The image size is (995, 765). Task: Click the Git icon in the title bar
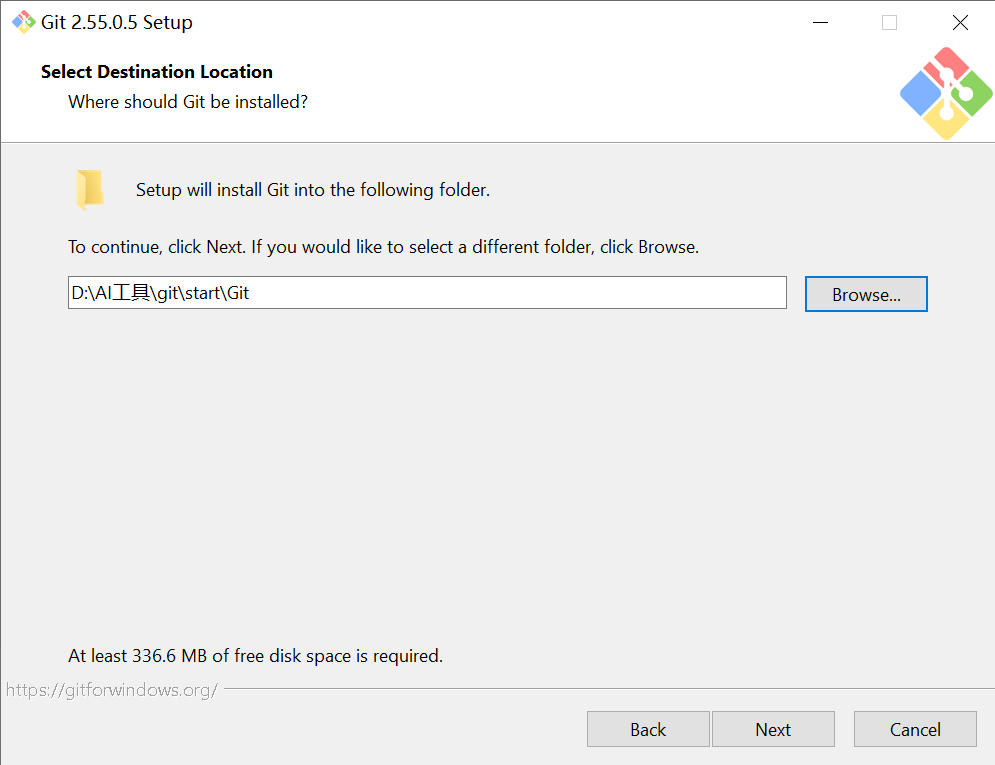(x=23, y=22)
